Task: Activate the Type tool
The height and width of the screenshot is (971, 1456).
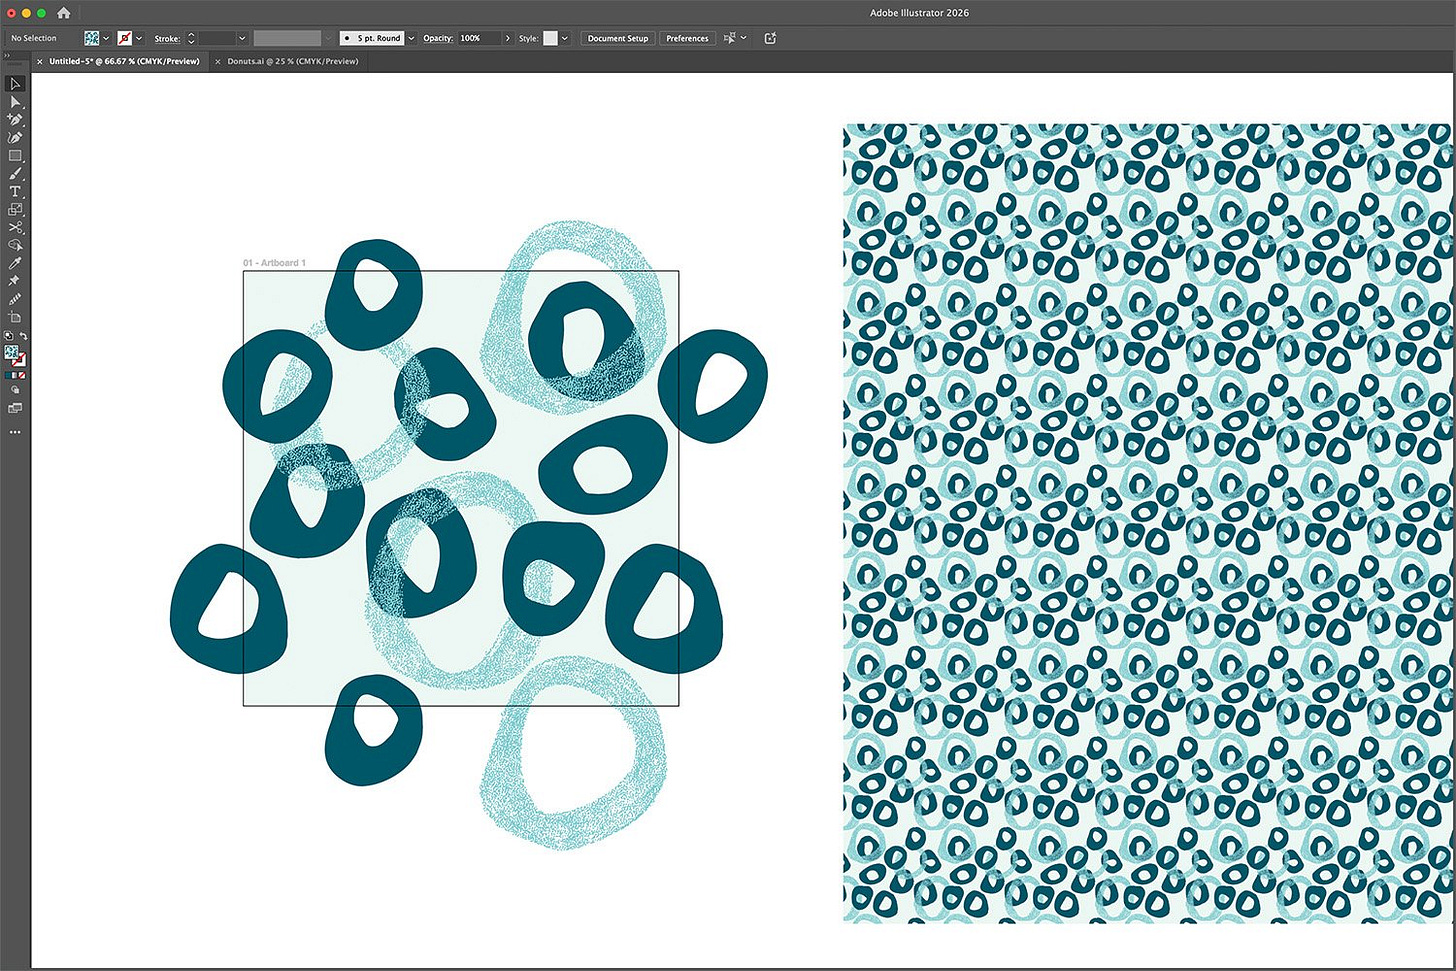Action: 14,190
